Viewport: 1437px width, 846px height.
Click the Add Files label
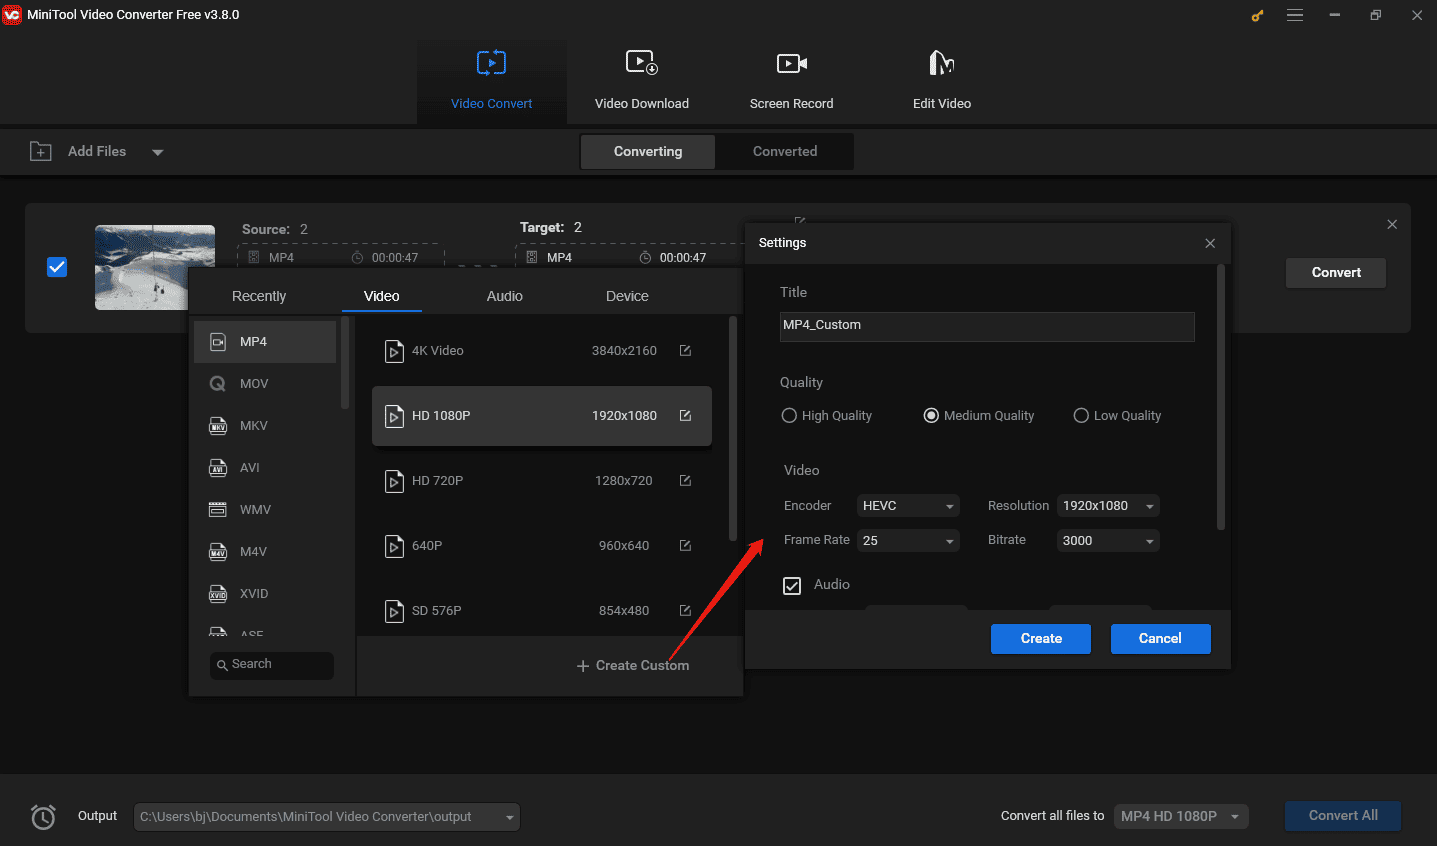coord(97,152)
